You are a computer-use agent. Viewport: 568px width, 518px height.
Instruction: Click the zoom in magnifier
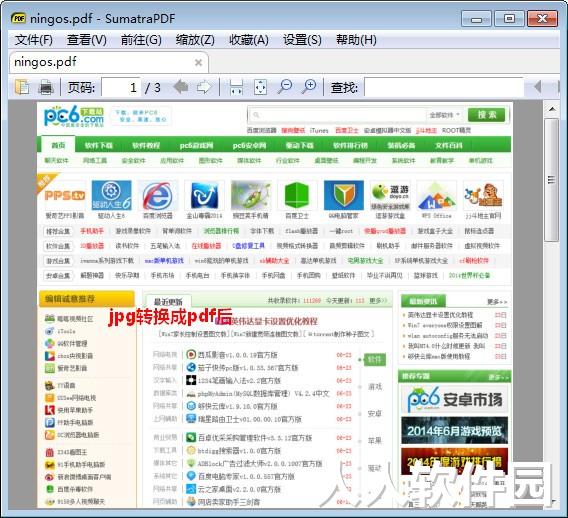click(310, 87)
